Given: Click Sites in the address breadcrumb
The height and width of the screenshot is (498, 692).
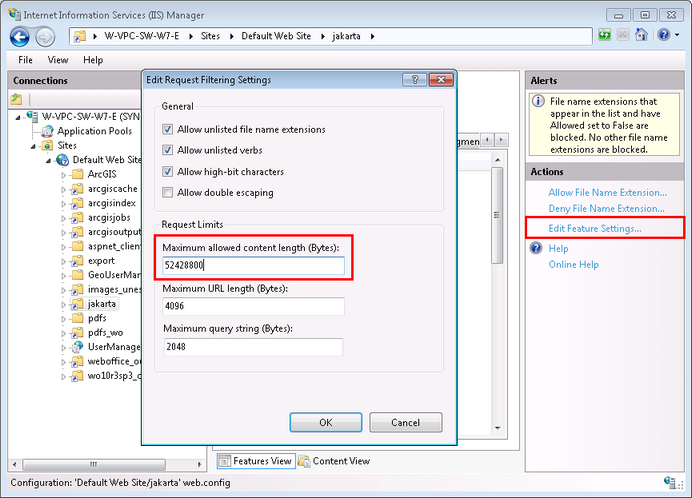Looking at the screenshot, I should 210,36.
